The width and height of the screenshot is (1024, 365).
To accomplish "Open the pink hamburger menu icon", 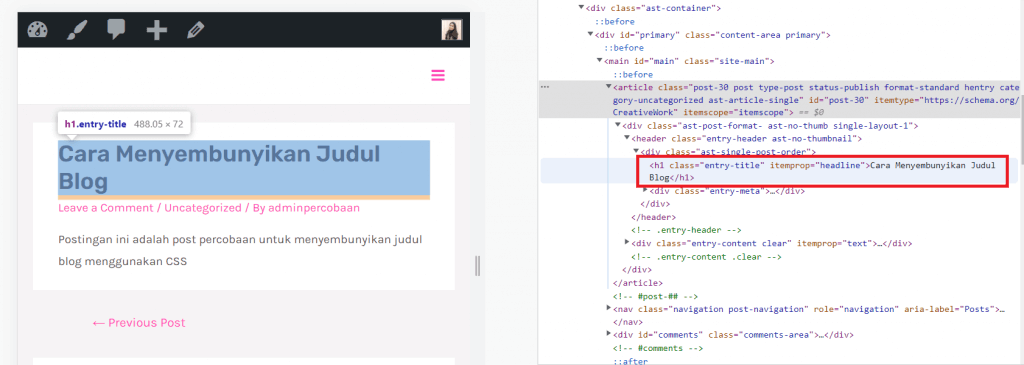I will pyautogui.click(x=438, y=76).
